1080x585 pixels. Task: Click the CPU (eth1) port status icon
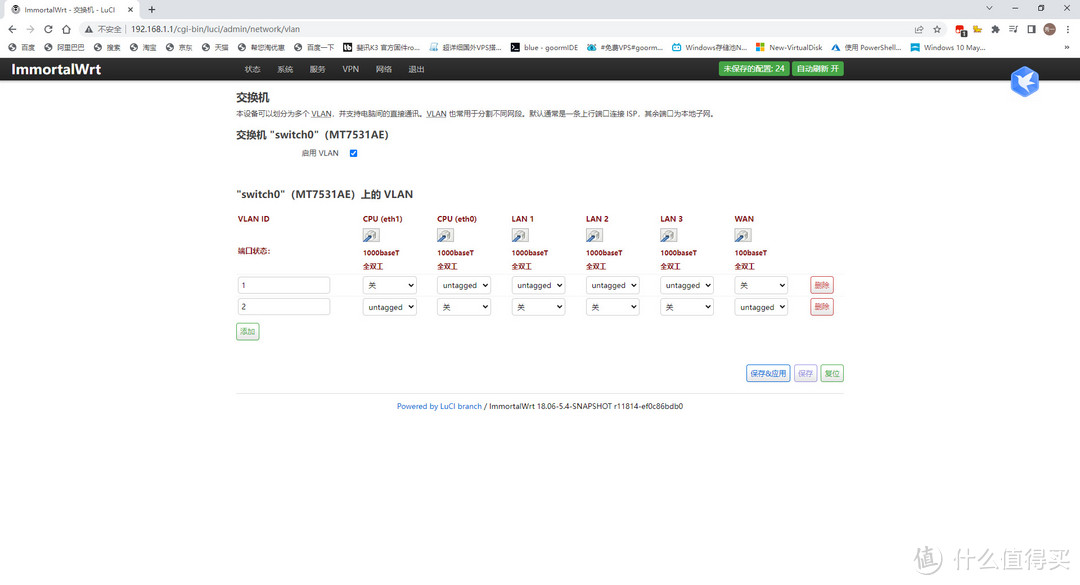point(371,236)
